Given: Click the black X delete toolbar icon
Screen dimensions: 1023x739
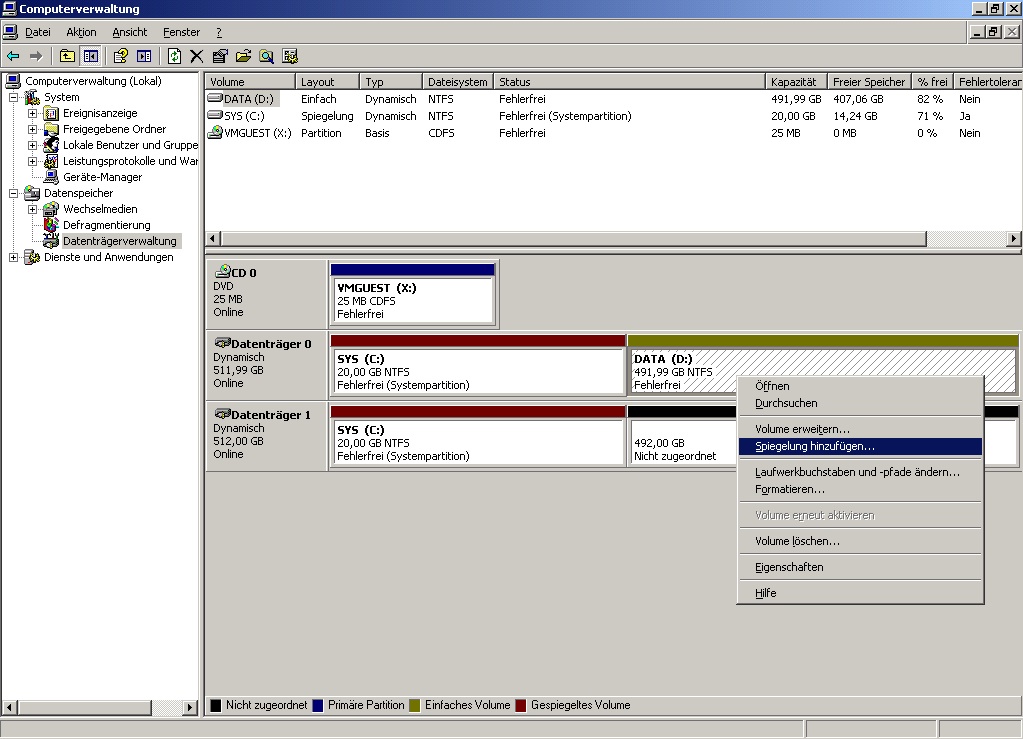Looking at the screenshot, I should 197,56.
